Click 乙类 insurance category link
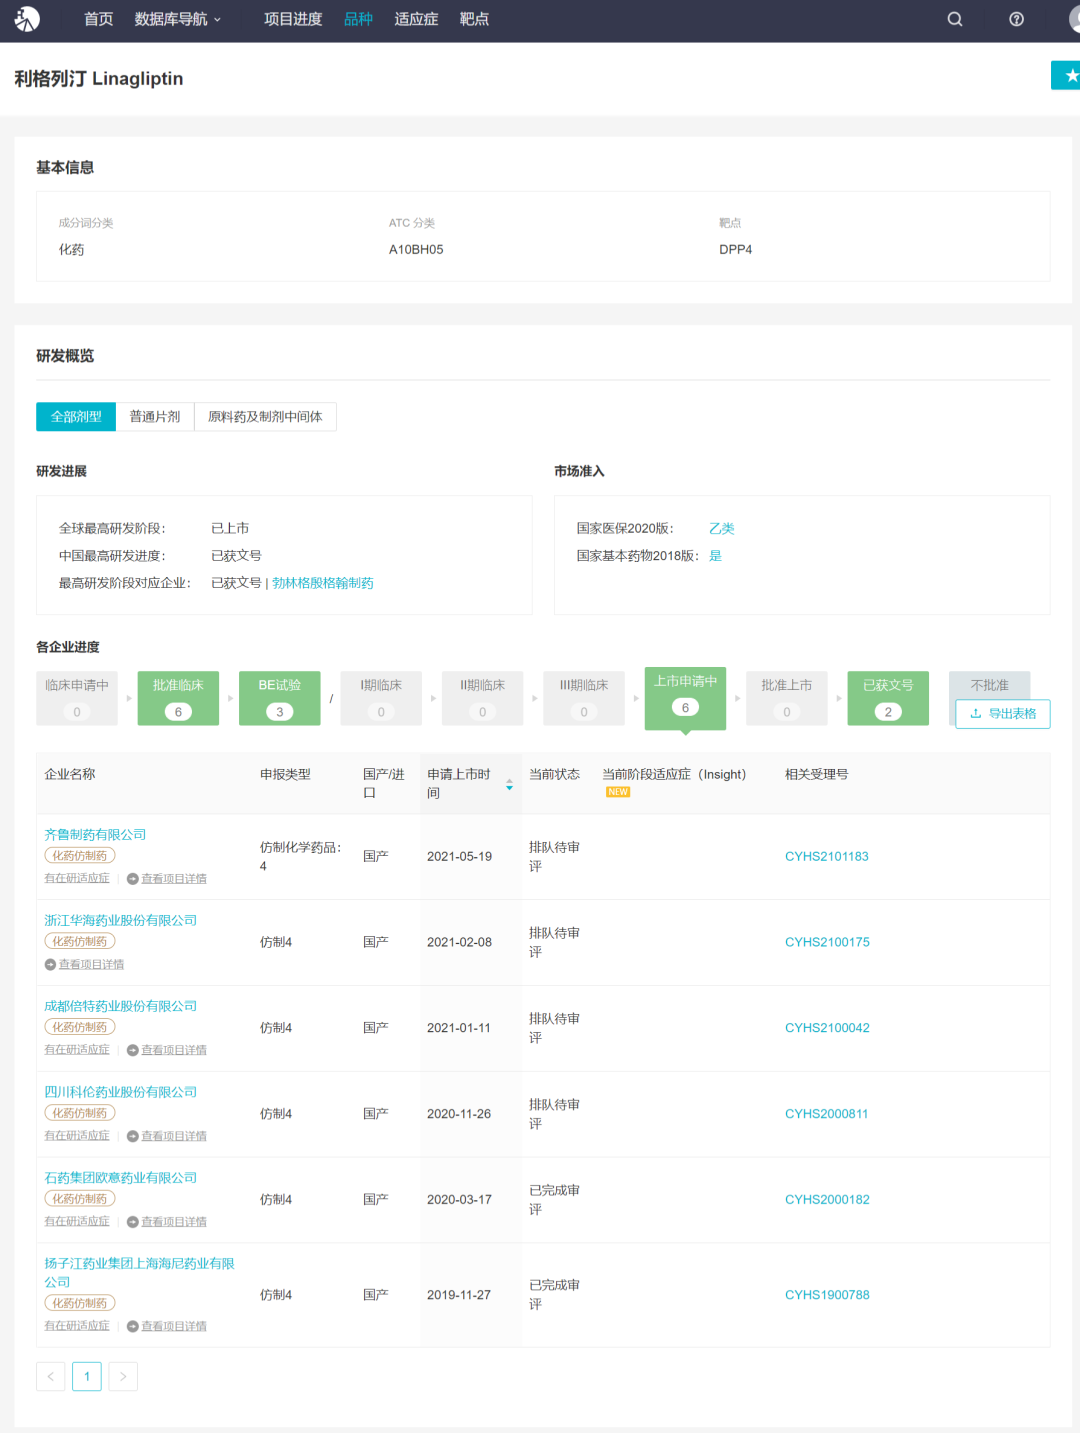 [x=722, y=528]
